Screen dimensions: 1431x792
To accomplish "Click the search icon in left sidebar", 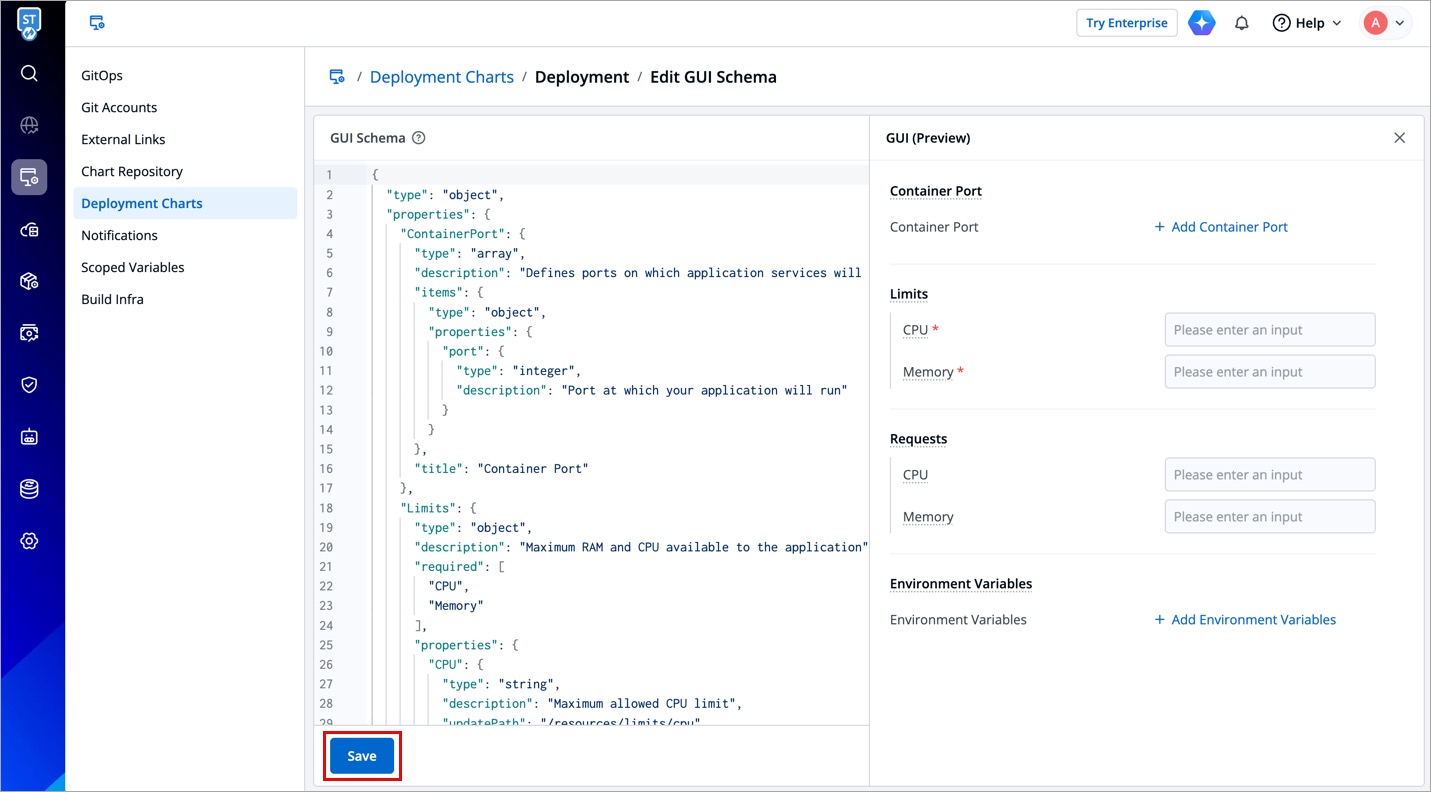I will point(29,73).
